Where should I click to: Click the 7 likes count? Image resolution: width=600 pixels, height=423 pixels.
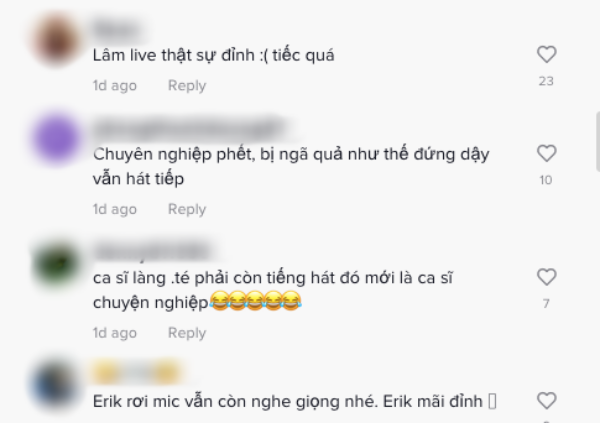pos(546,304)
